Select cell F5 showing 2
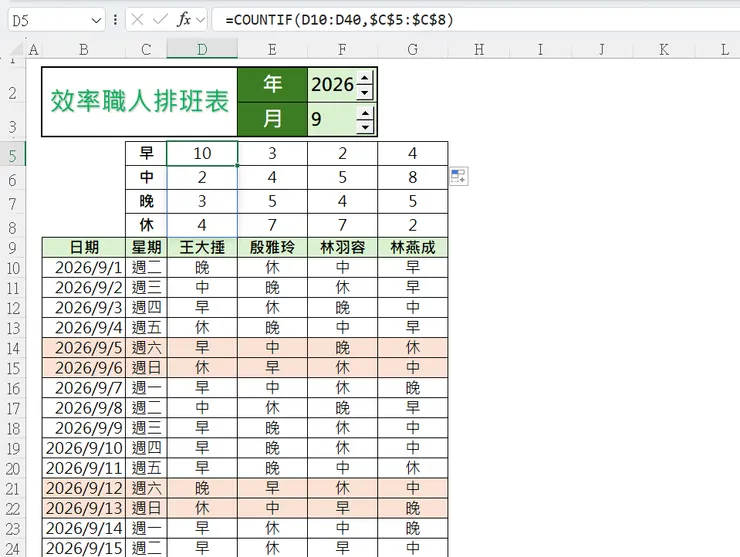Image resolution: width=740 pixels, height=557 pixels. (342, 153)
